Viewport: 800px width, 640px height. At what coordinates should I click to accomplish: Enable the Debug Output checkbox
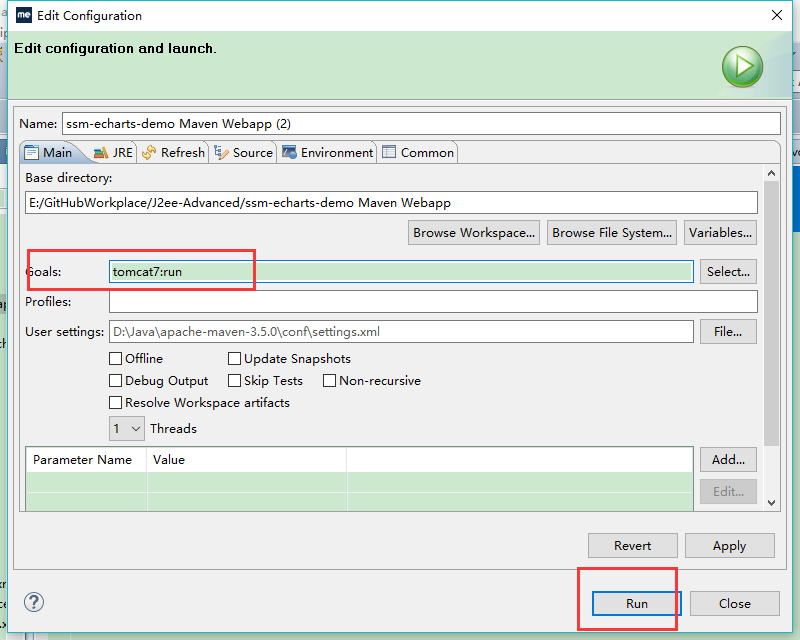pos(116,381)
